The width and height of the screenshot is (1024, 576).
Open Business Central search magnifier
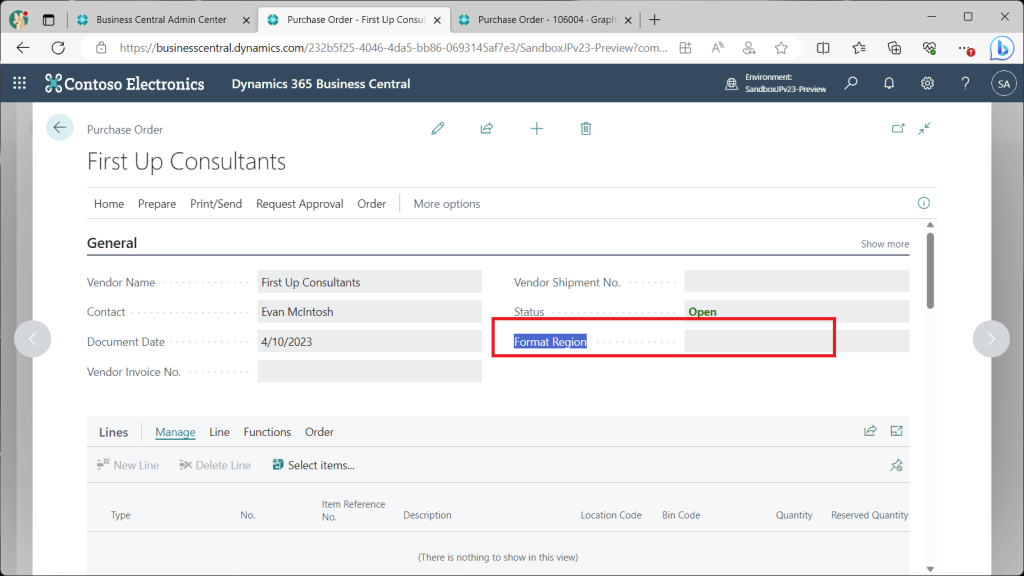tap(851, 83)
